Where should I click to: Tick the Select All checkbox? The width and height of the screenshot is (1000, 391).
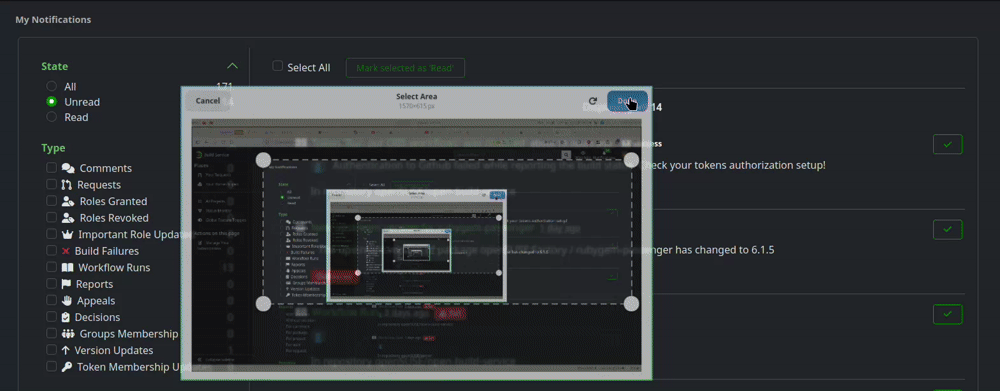(x=277, y=66)
